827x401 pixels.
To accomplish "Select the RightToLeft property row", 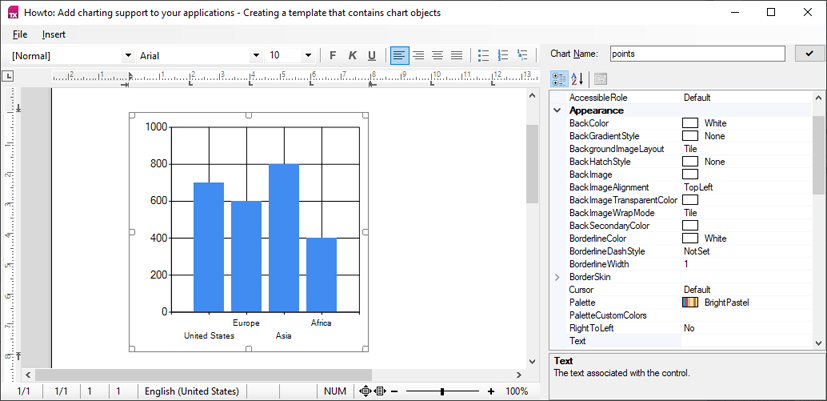I will pos(689,328).
